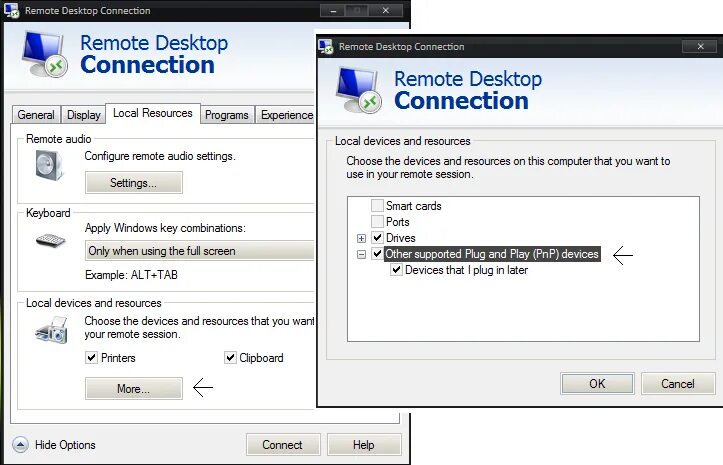
Task: Expand the Drives tree node
Action: click(362, 238)
